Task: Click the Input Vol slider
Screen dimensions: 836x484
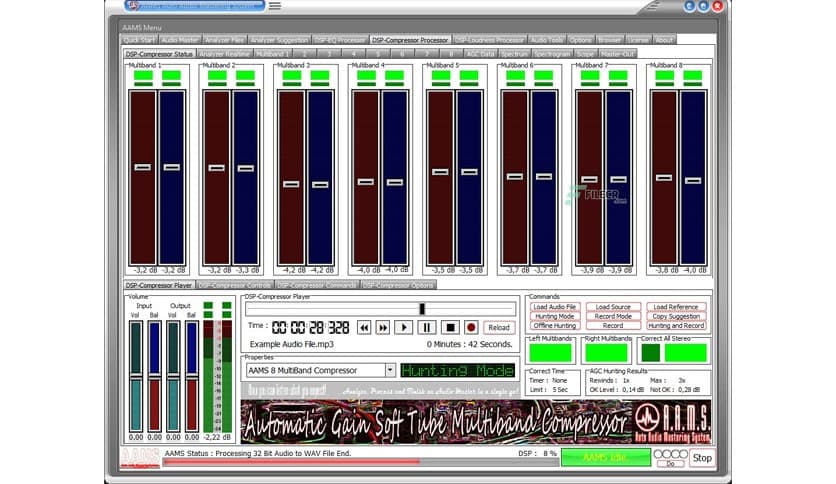Action: 136,376
